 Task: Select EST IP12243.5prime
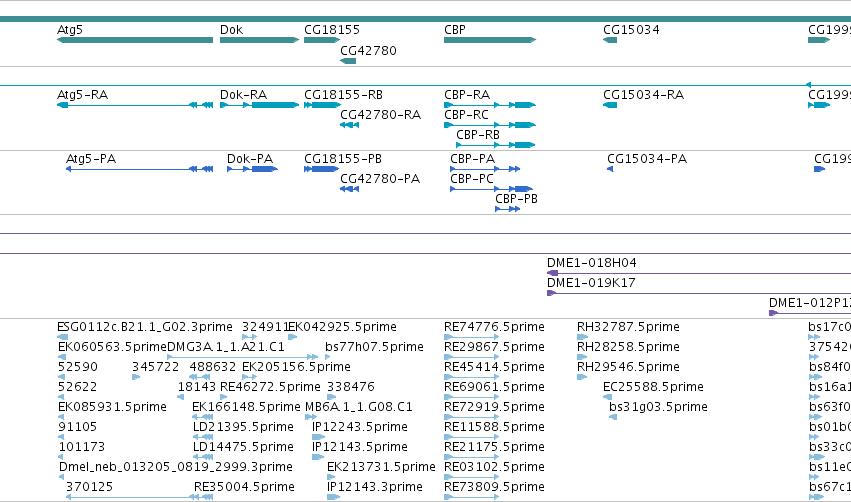(x=319, y=437)
